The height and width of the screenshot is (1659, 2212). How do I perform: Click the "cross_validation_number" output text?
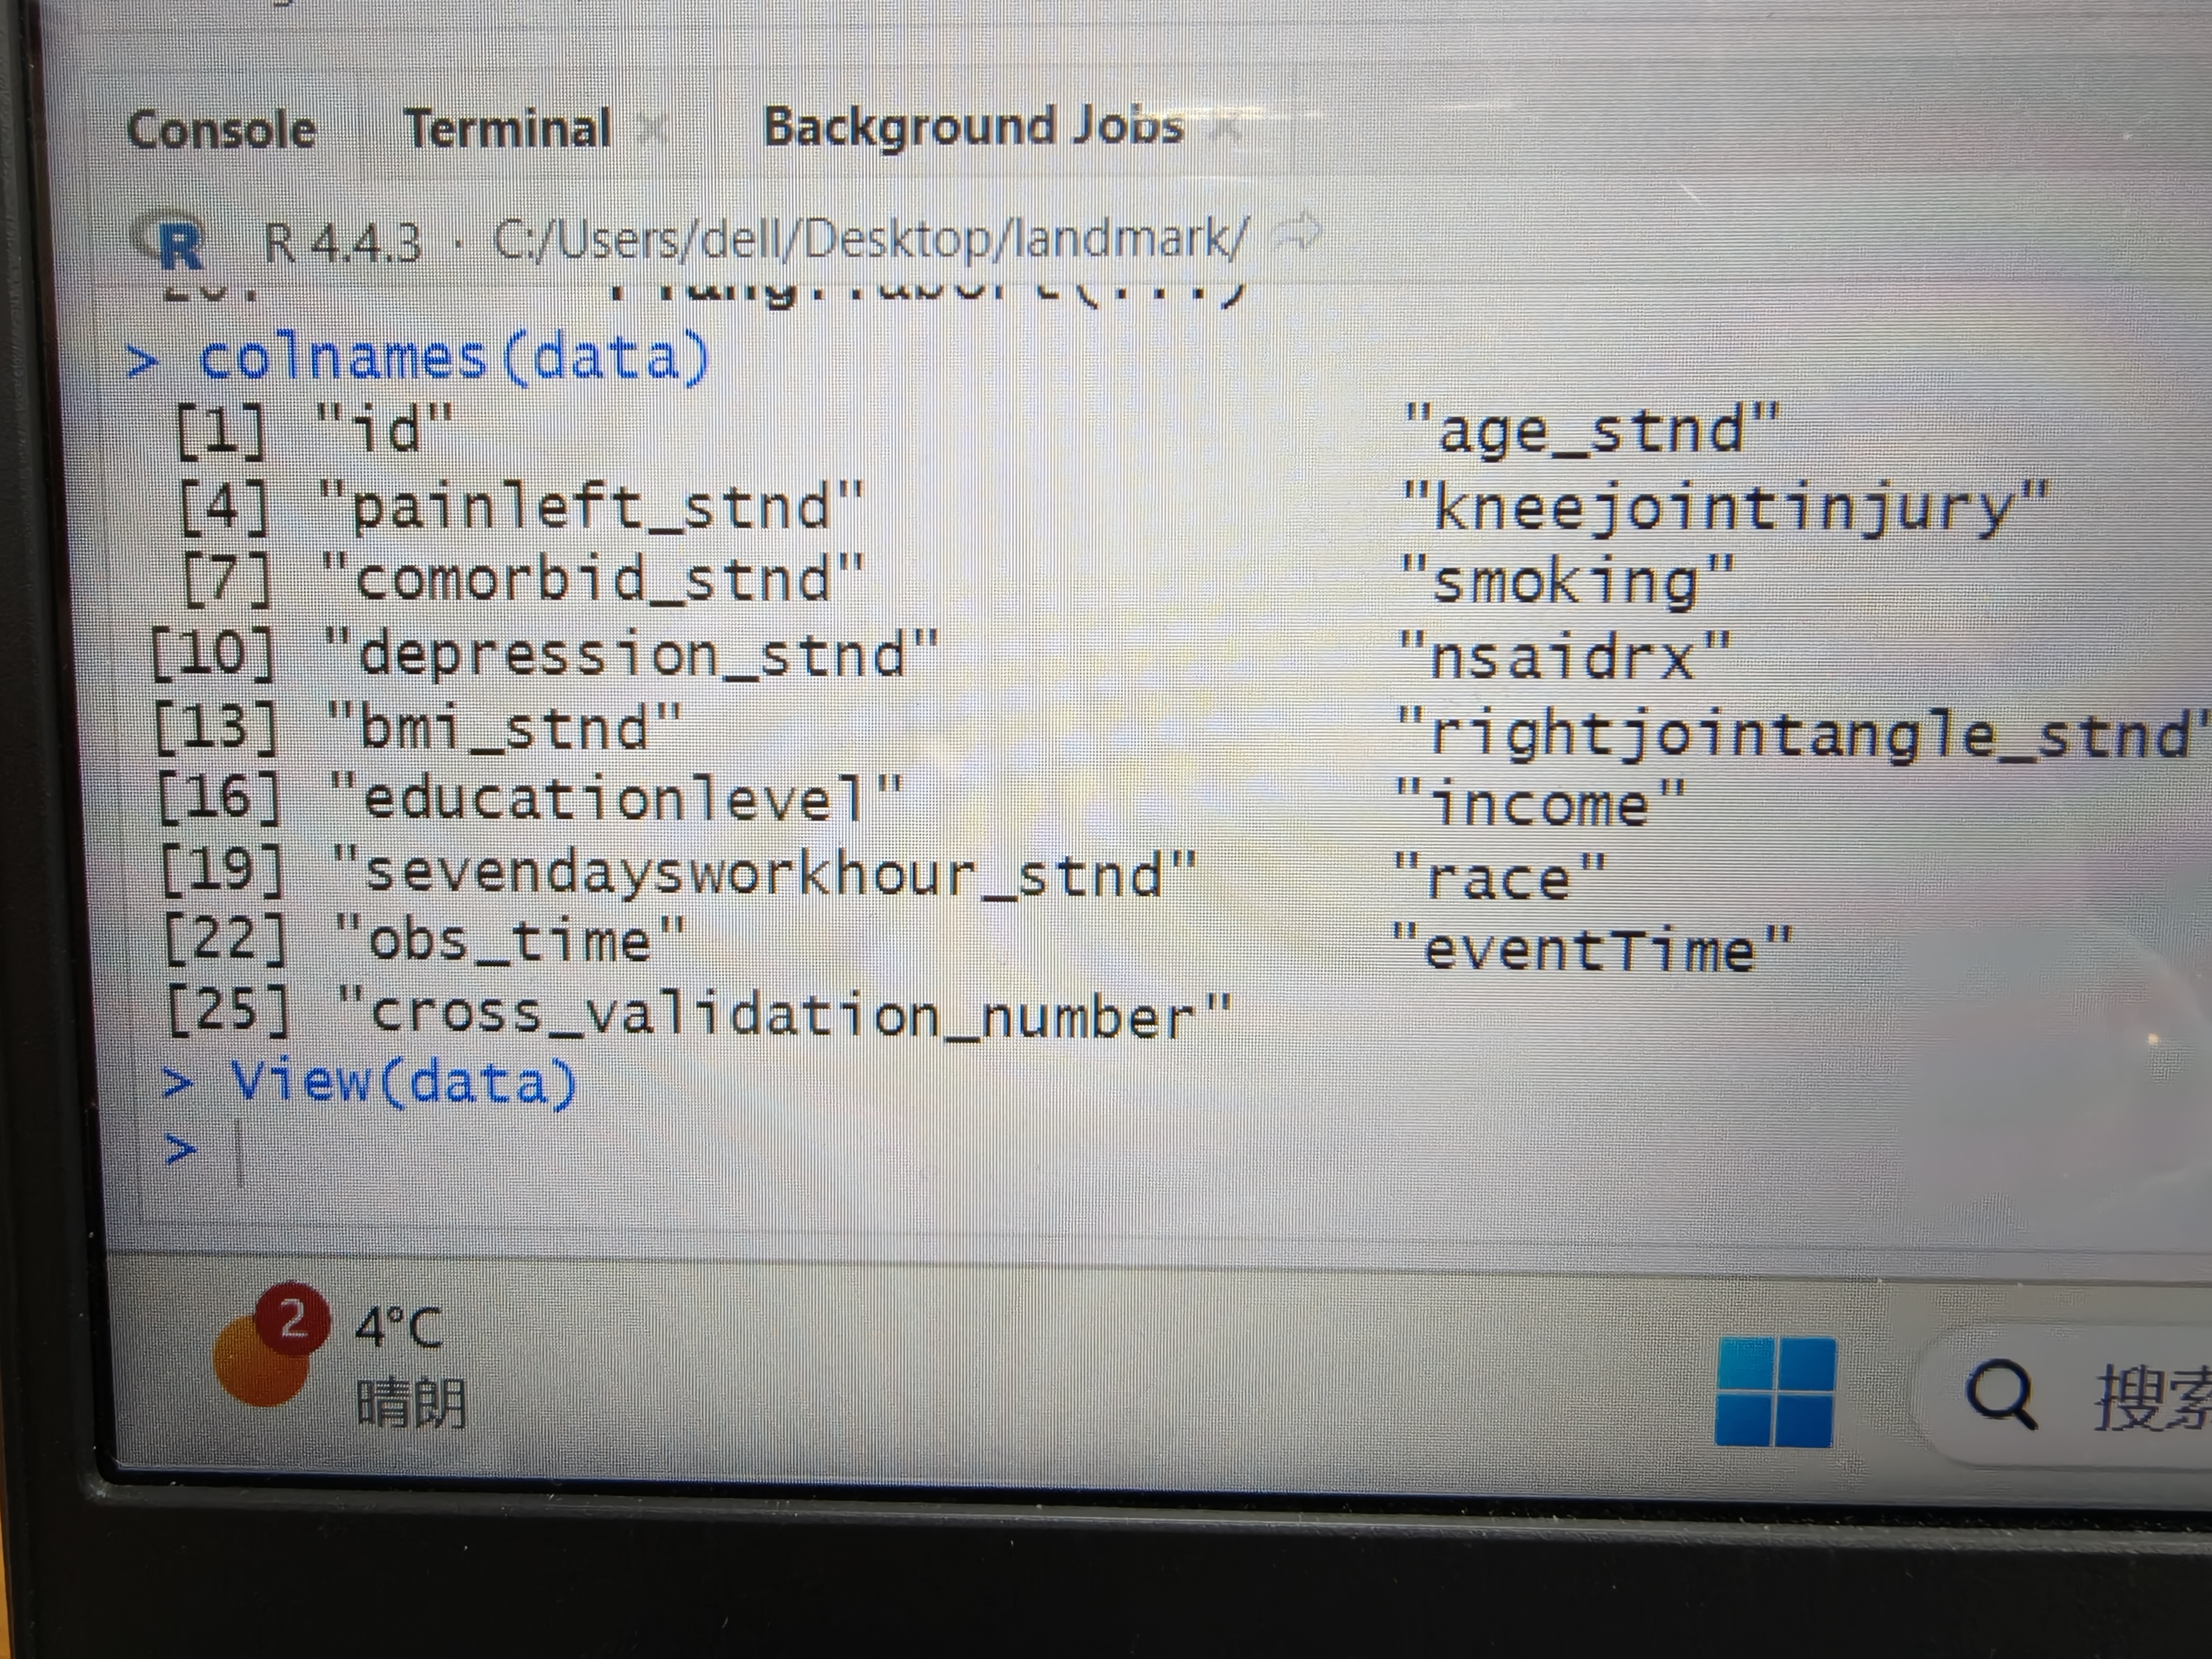[x=783, y=1016]
